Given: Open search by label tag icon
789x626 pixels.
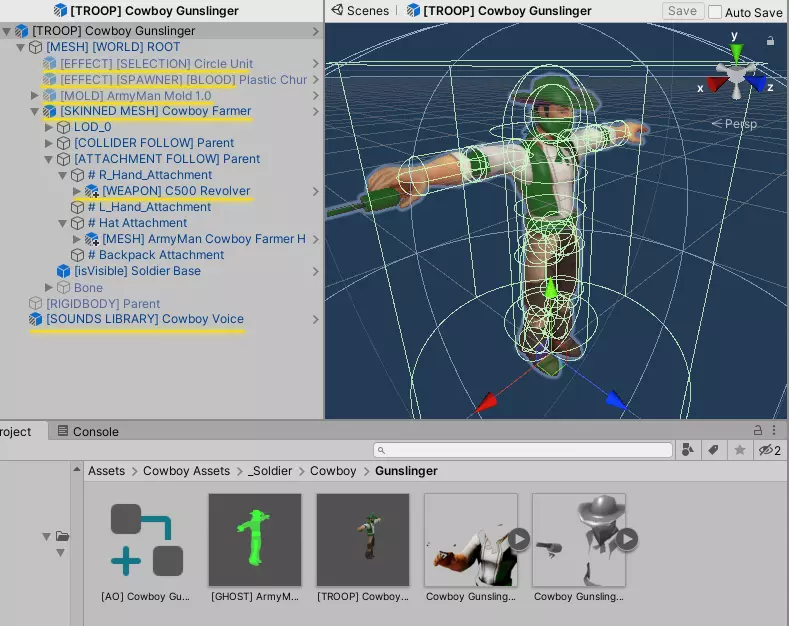Looking at the screenshot, I should tap(714, 450).
